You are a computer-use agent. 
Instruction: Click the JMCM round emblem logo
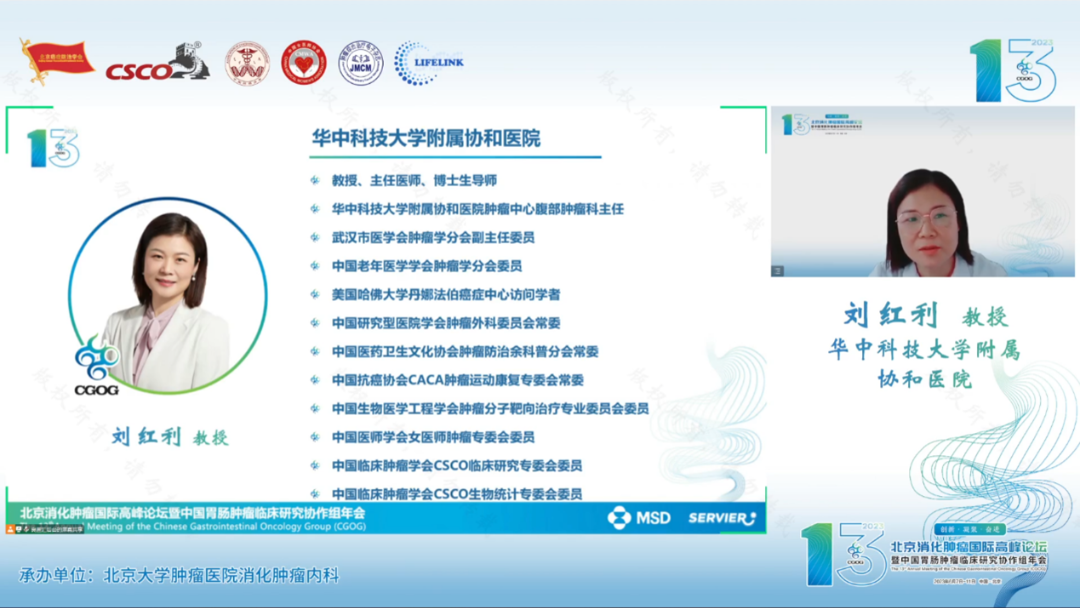coord(361,63)
